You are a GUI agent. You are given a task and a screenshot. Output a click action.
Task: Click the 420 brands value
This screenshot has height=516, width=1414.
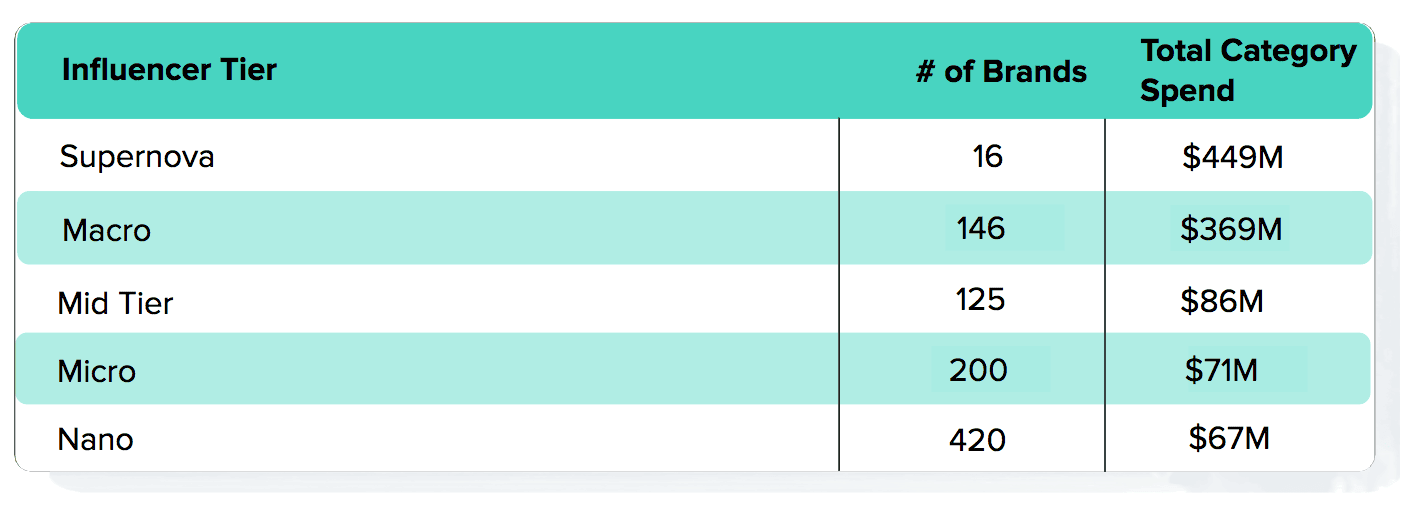point(978,439)
